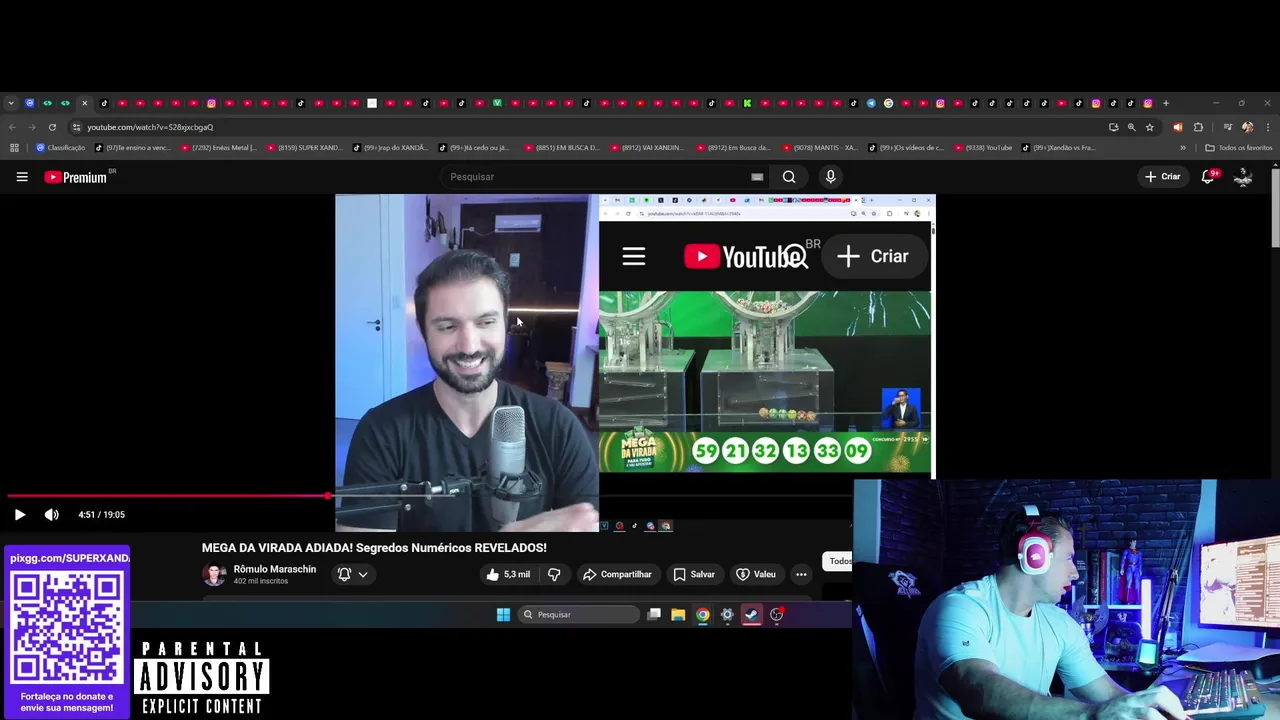The image size is (1280, 720).
Task: Open Task View on taskbar
Action: tap(654, 615)
